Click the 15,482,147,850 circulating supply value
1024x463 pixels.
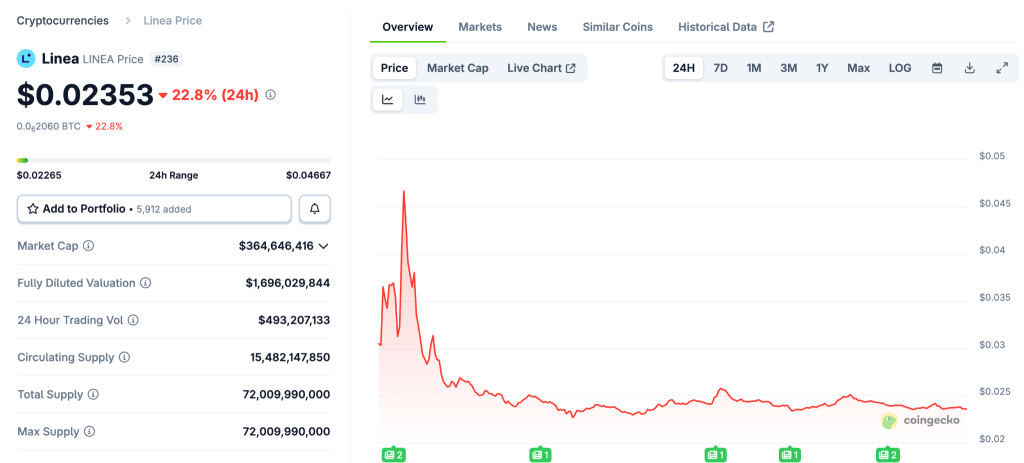pyautogui.click(x=290, y=358)
